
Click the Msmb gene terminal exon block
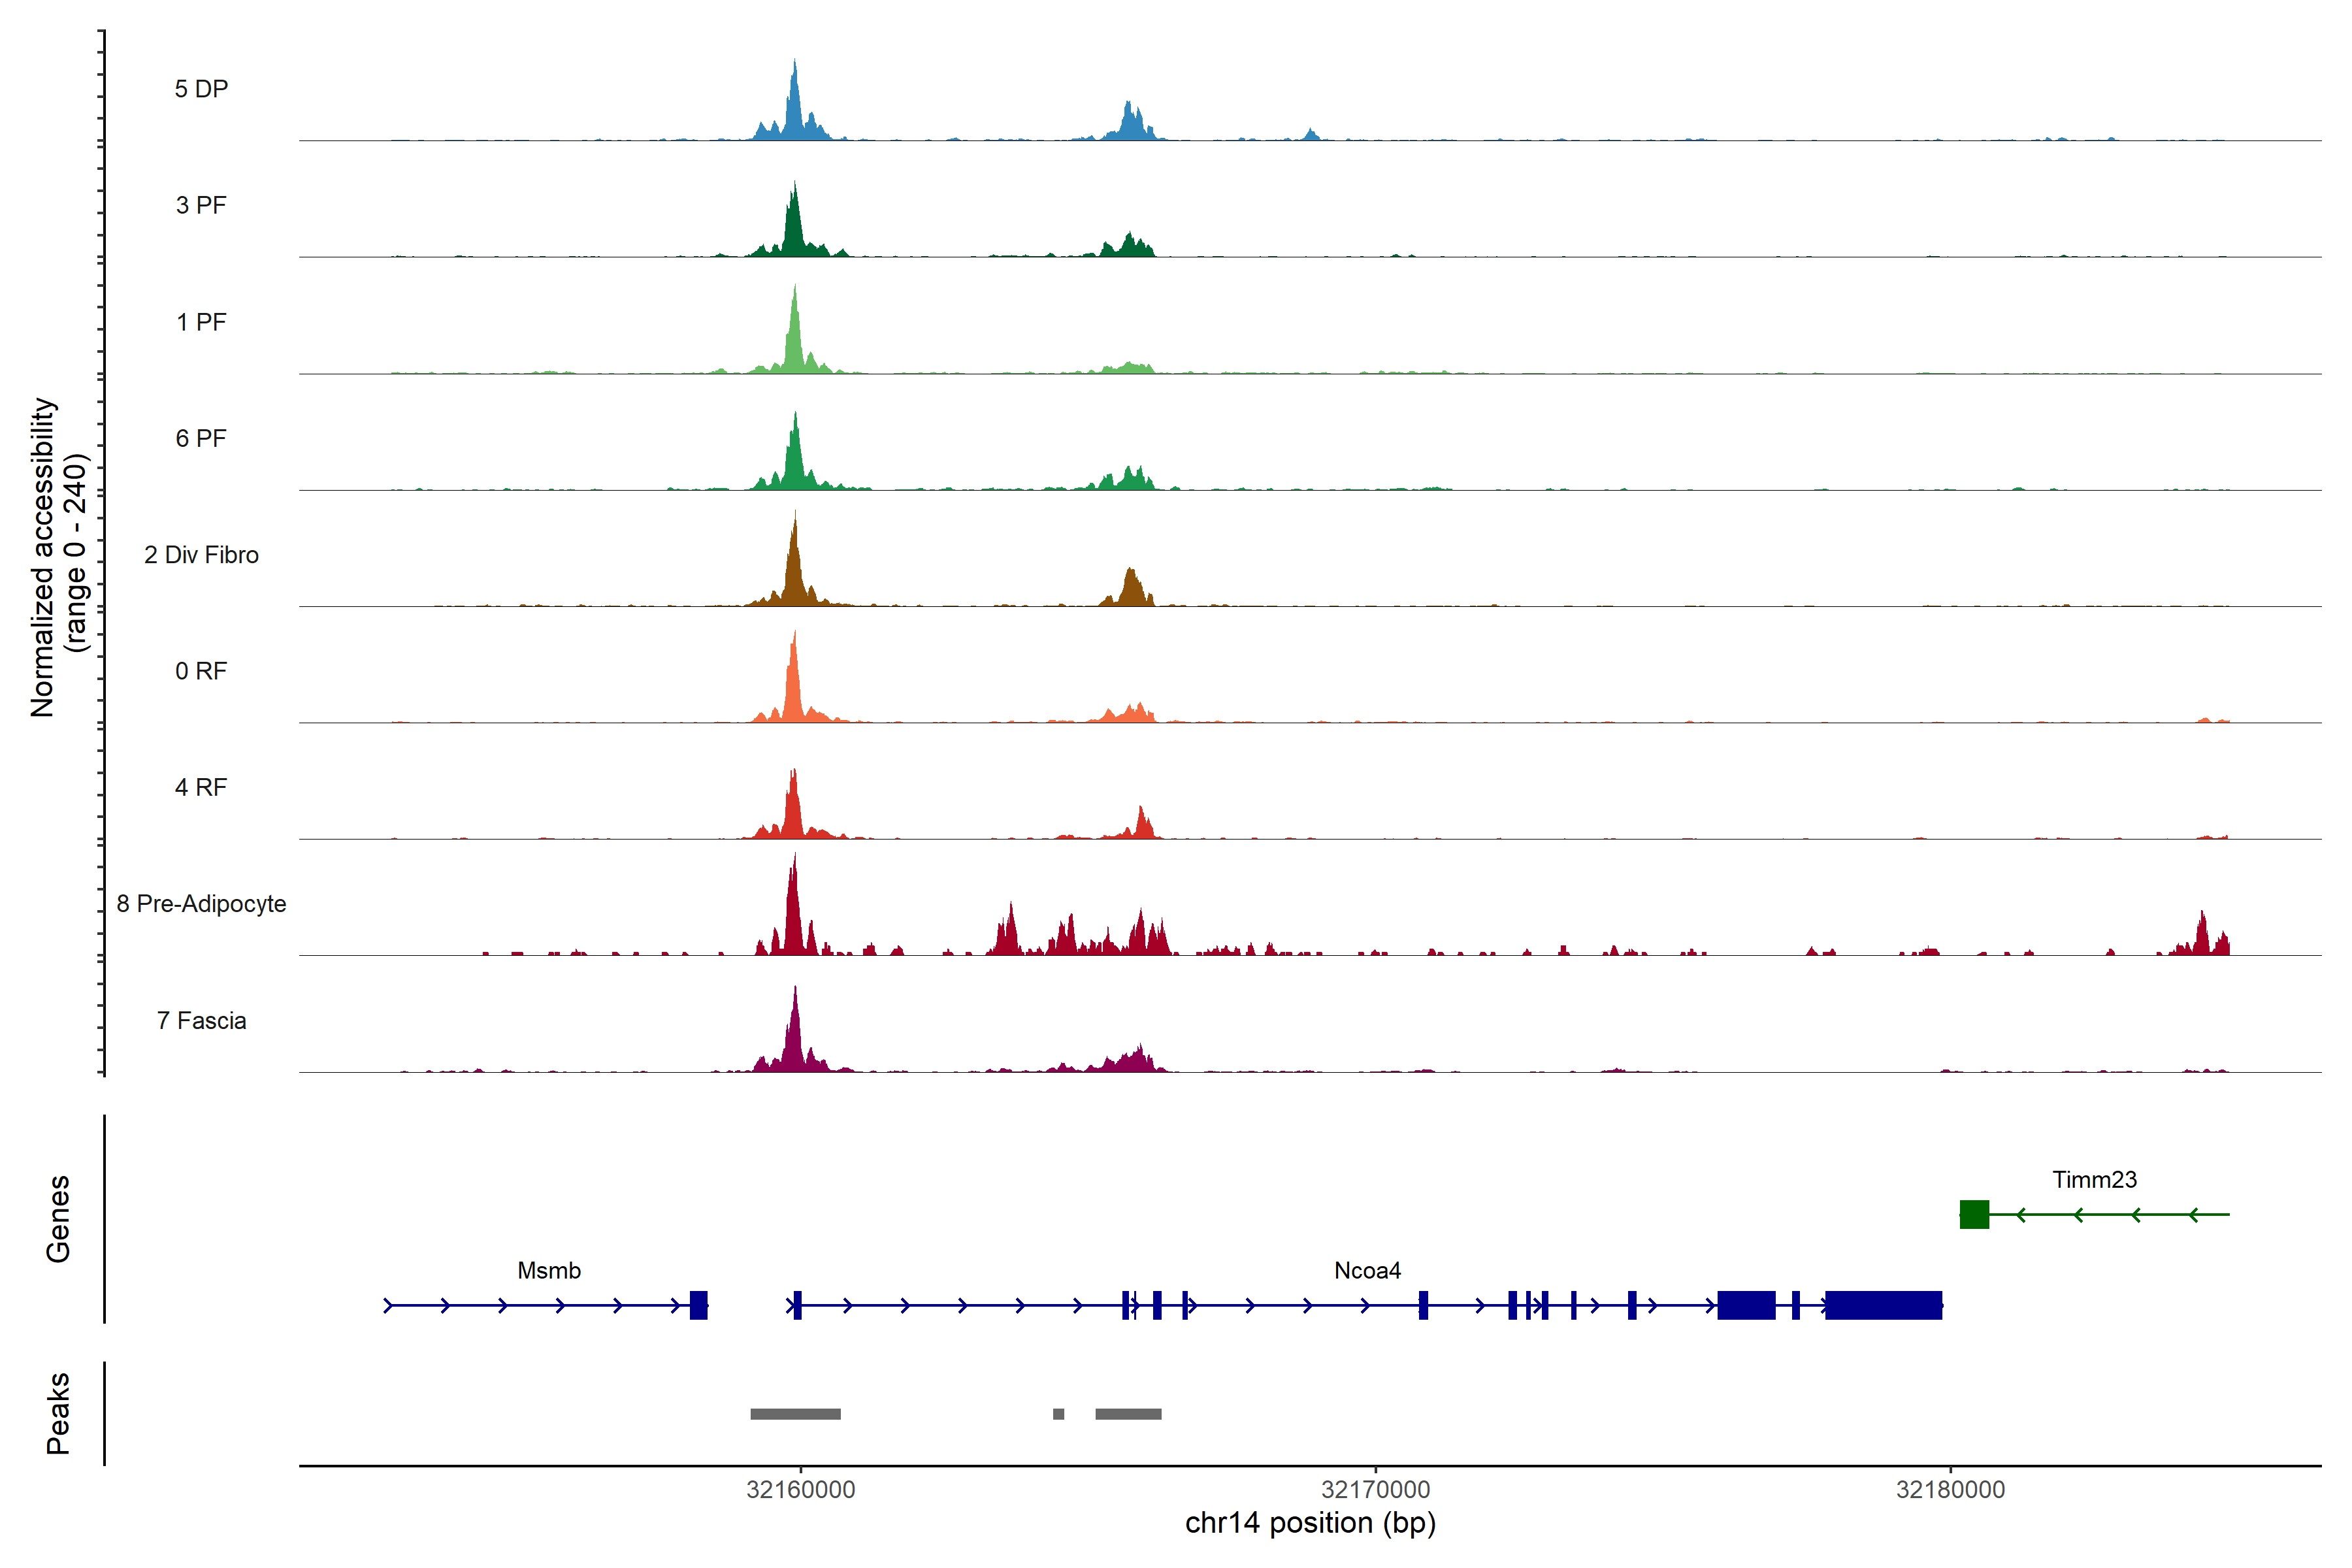click(699, 1305)
